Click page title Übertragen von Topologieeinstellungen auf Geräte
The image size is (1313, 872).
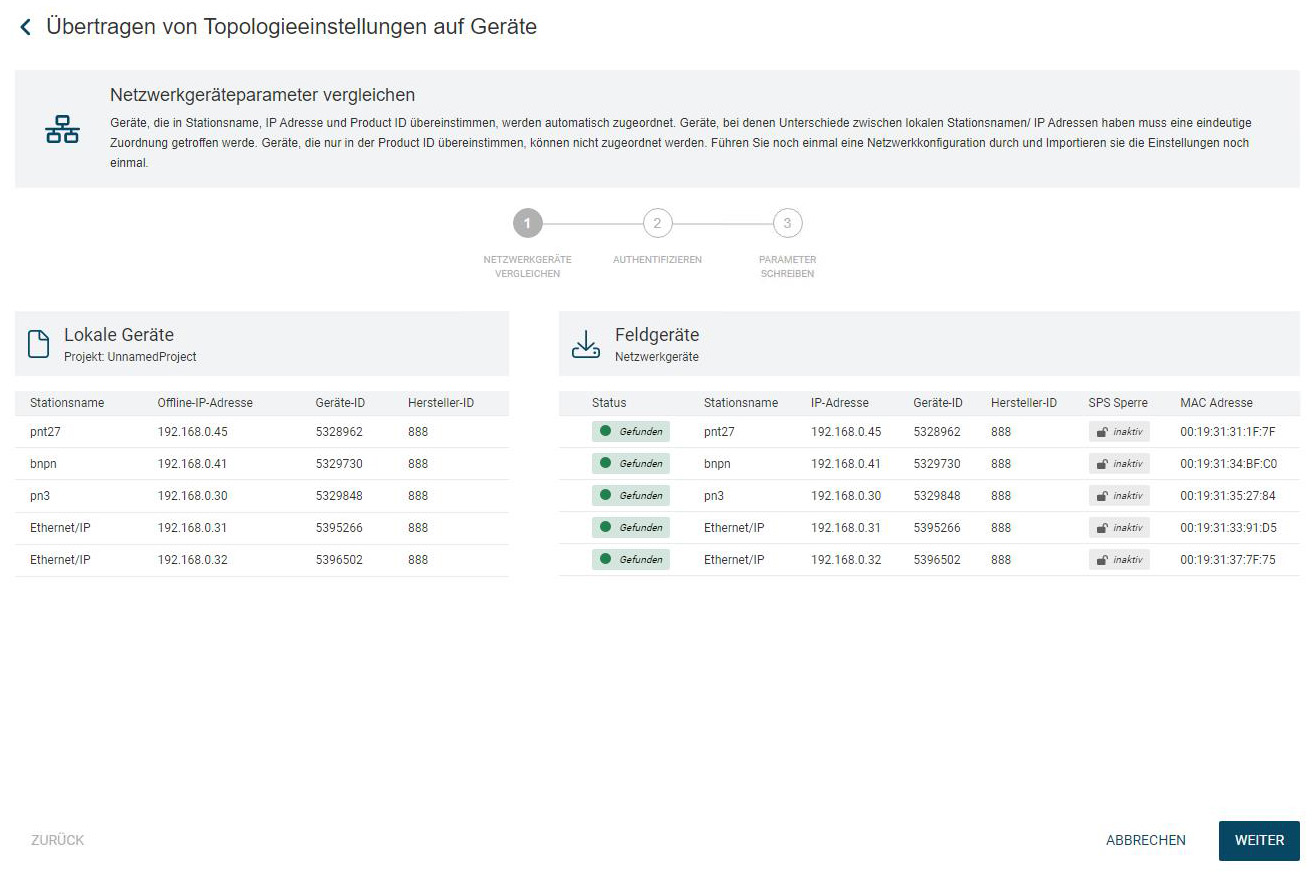pos(292,27)
